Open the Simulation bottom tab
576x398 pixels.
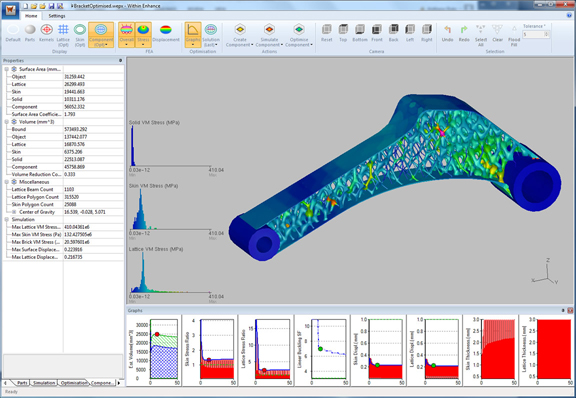point(44,383)
